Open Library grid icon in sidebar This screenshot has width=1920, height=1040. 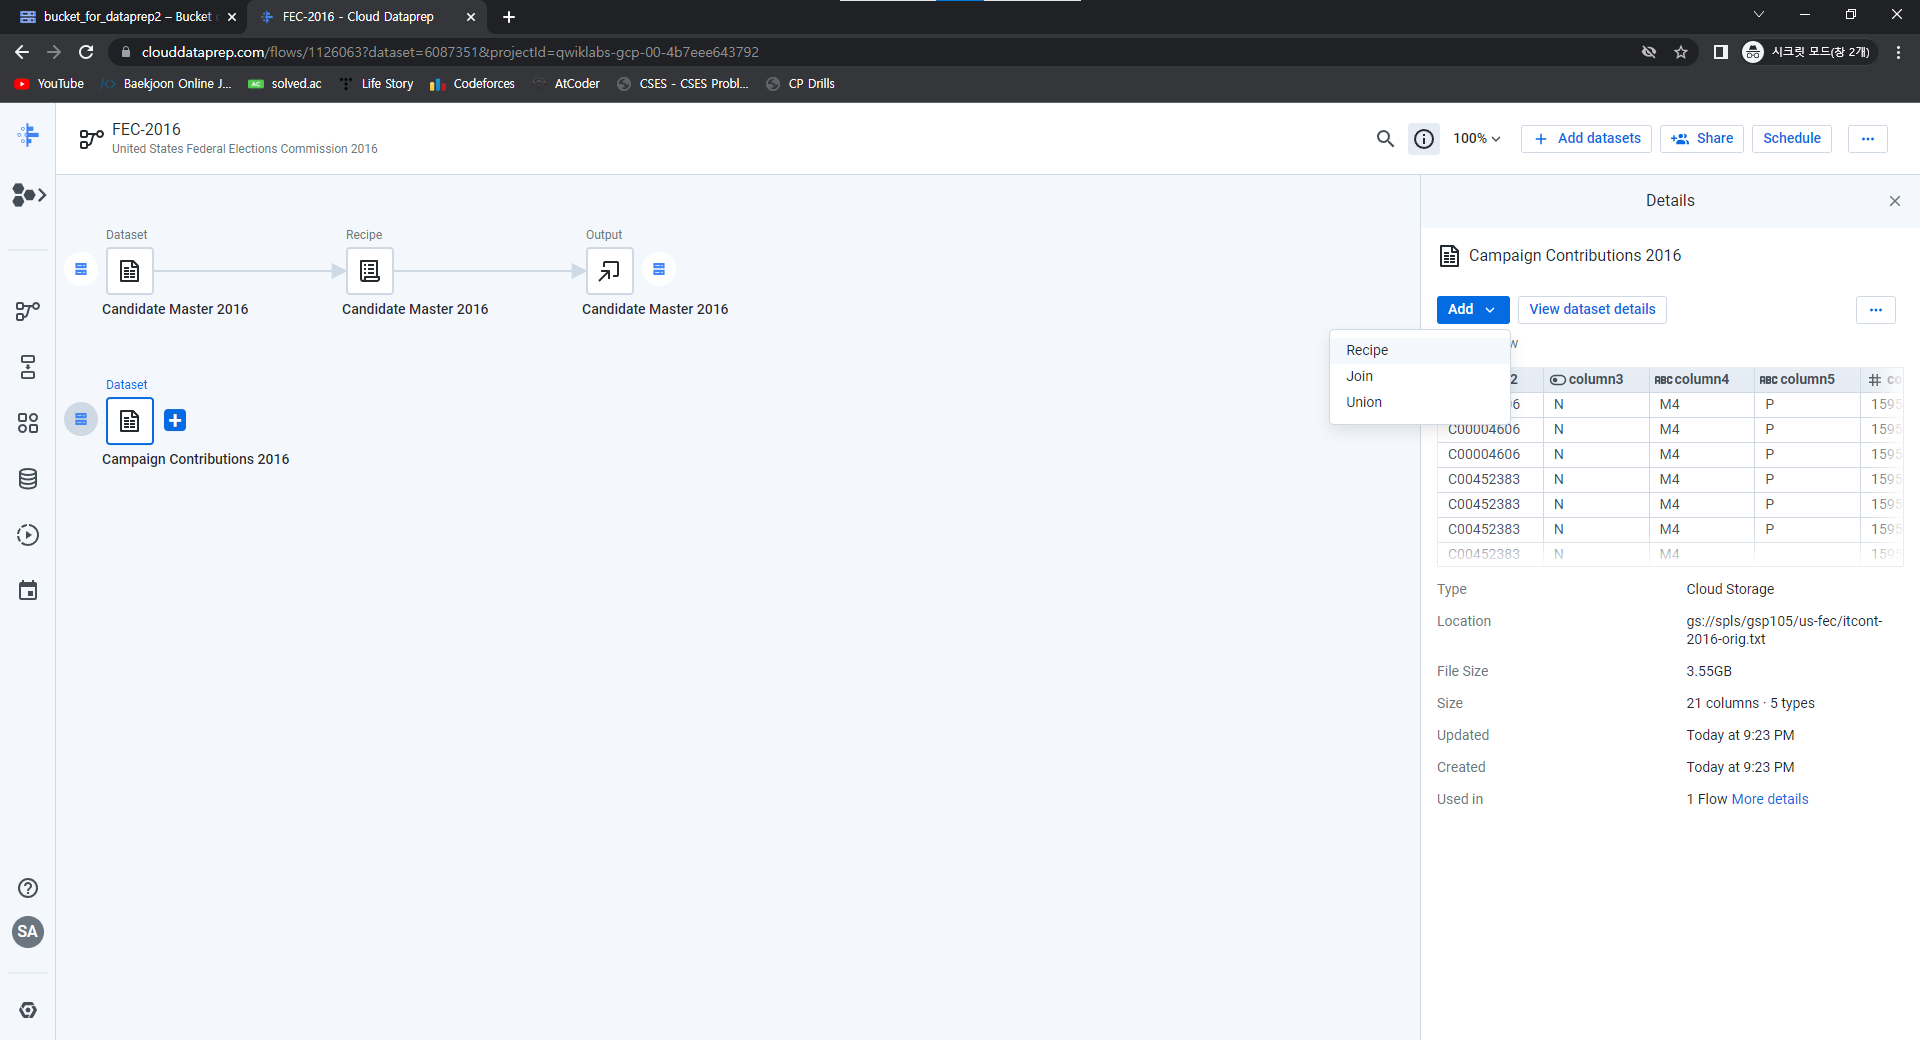click(x=28, y=423)
